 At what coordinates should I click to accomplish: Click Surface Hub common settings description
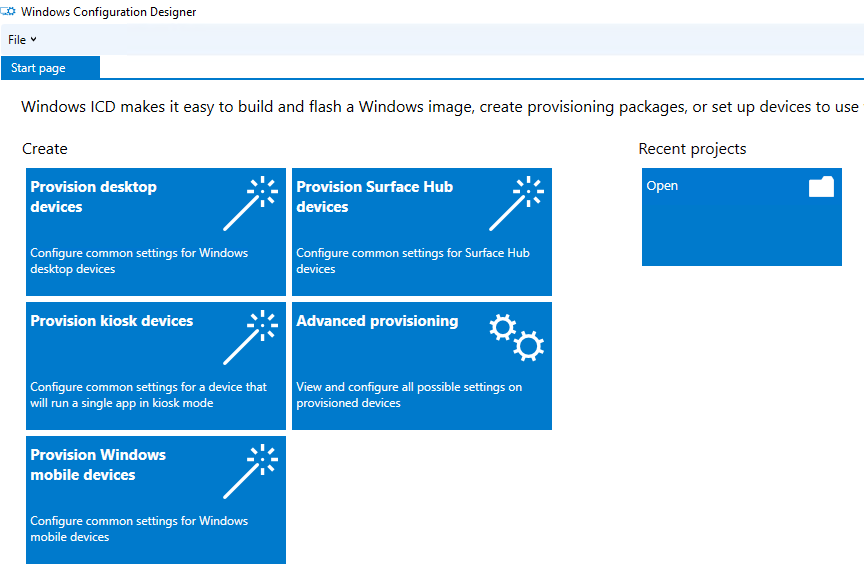[413, 261]
